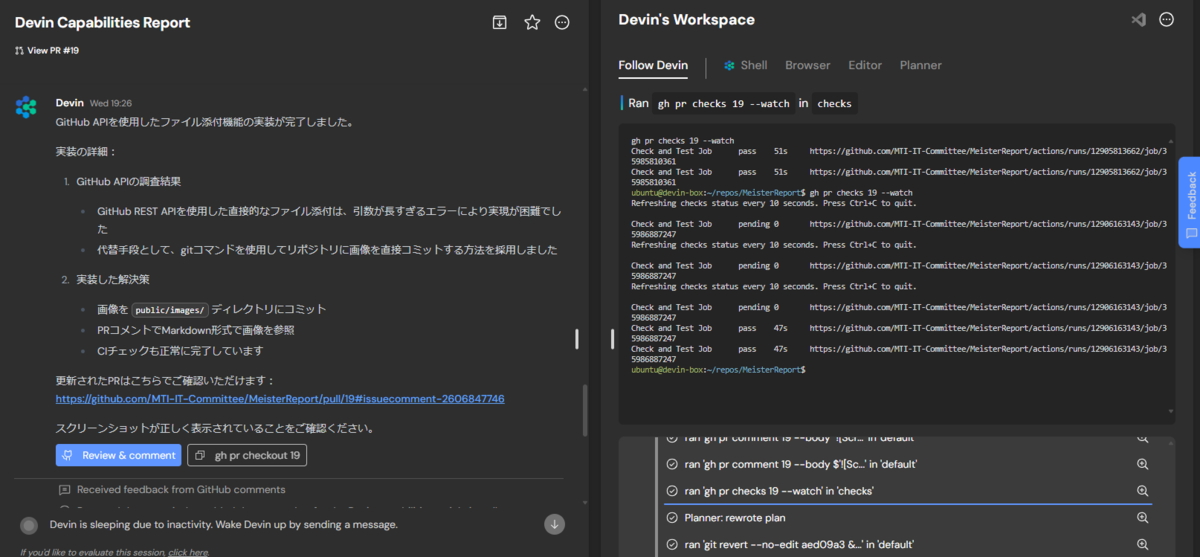Open the Planner tab
This screenshot has width=1200, height=557.
(x=920, y=65)
